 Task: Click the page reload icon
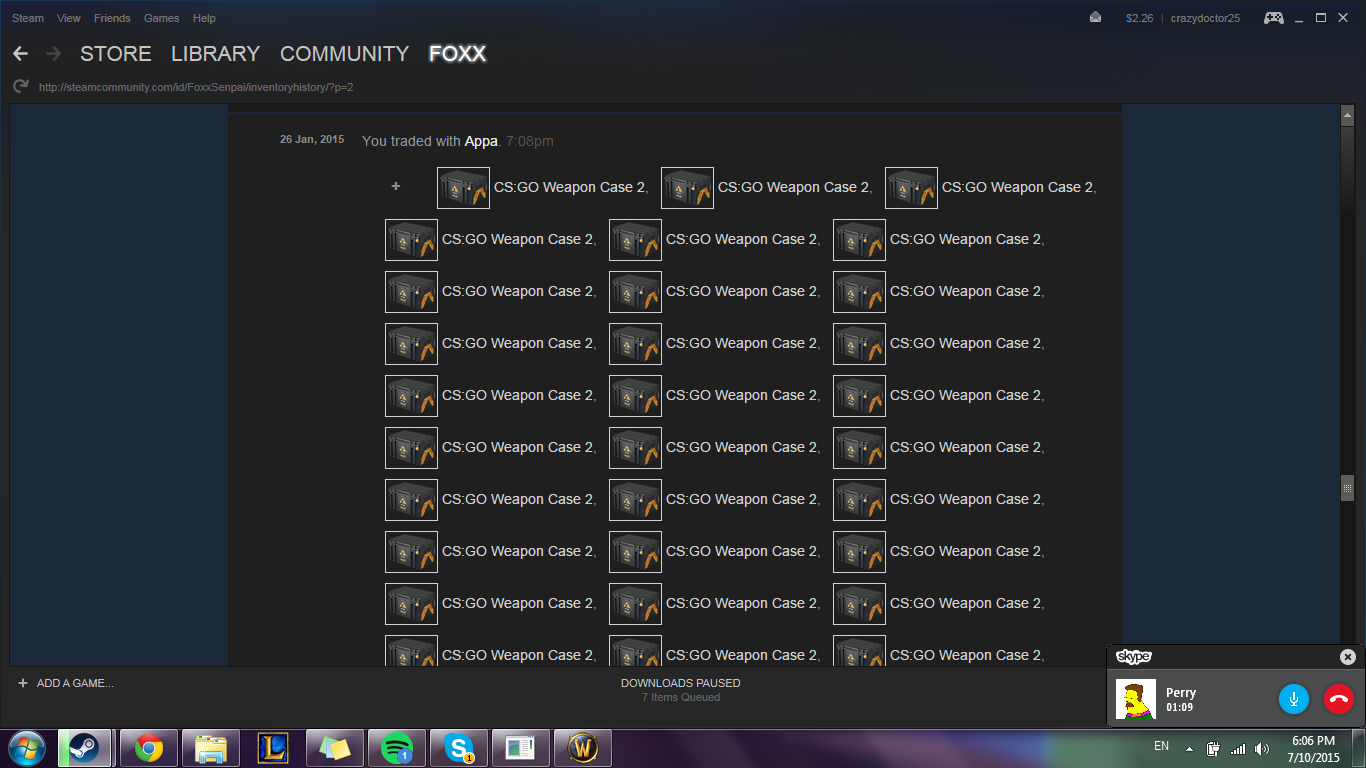click(x=20, y=87)
